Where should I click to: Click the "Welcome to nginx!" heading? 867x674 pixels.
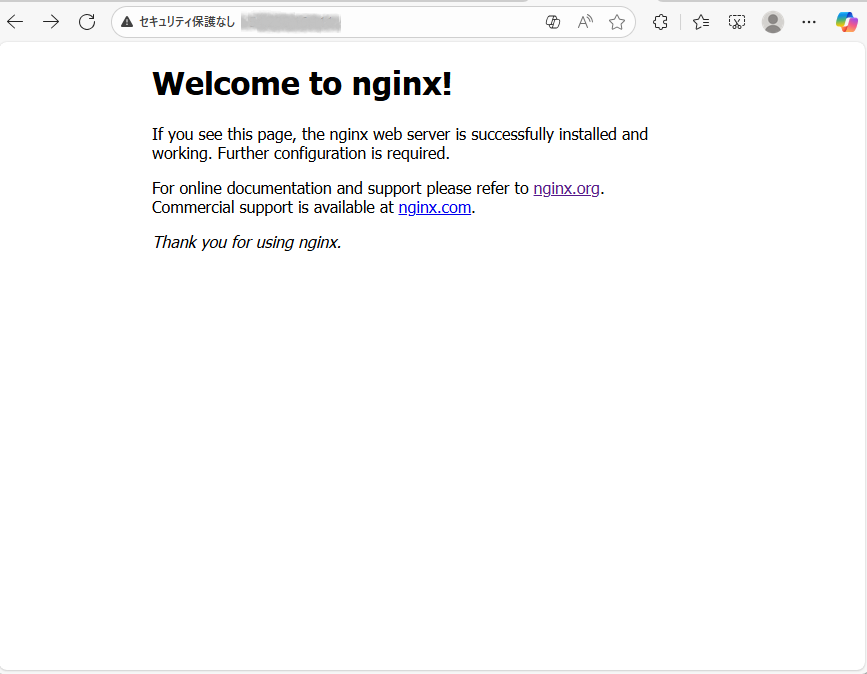[x=302, y=84]
